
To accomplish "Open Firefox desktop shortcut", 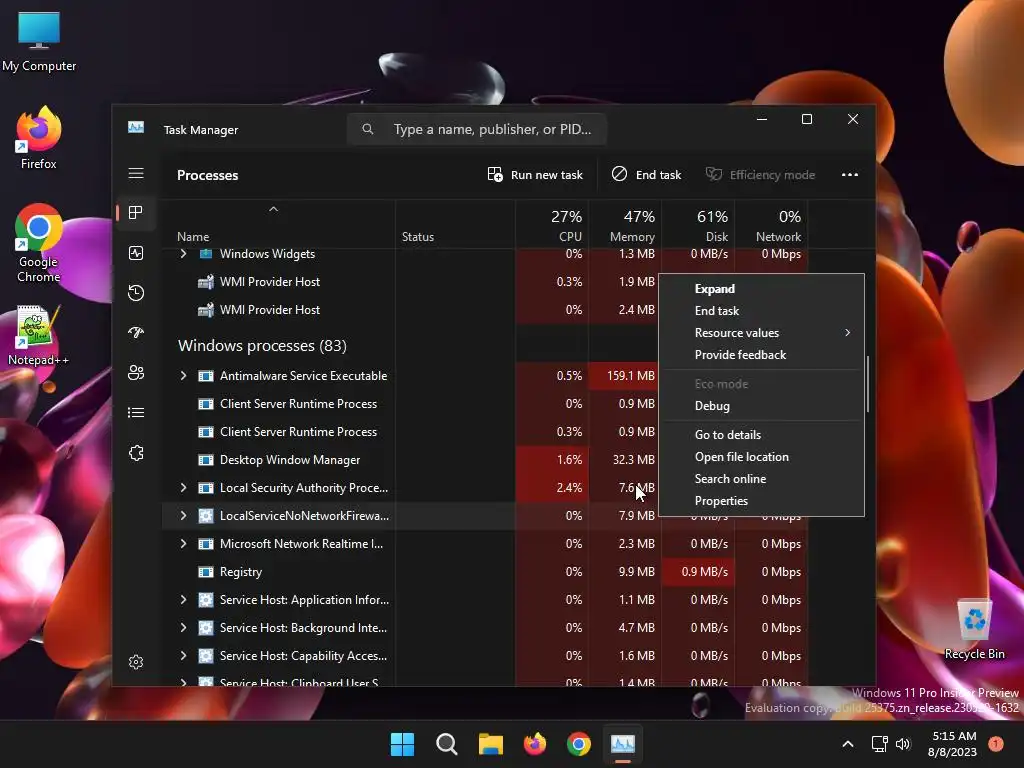I will pos(39,138).
